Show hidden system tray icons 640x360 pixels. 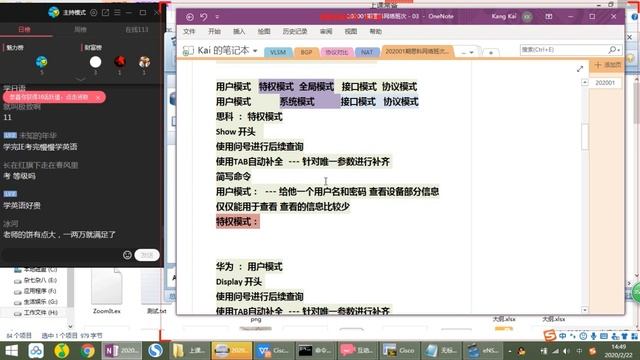[509, 351]
